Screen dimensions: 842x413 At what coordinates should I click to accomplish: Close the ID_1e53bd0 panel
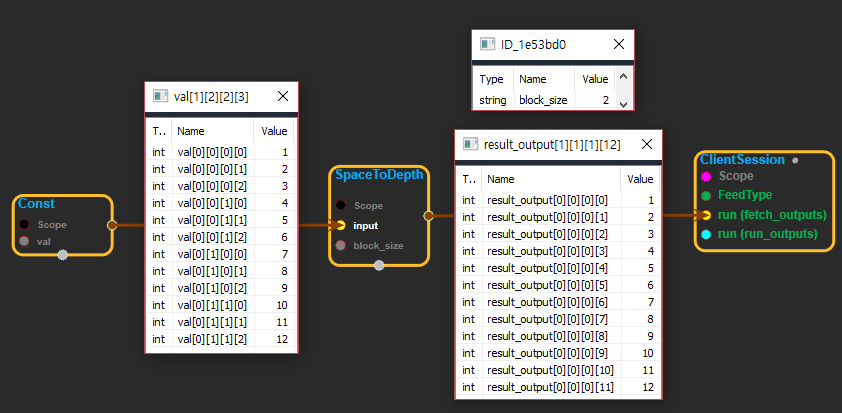point(619,44)
